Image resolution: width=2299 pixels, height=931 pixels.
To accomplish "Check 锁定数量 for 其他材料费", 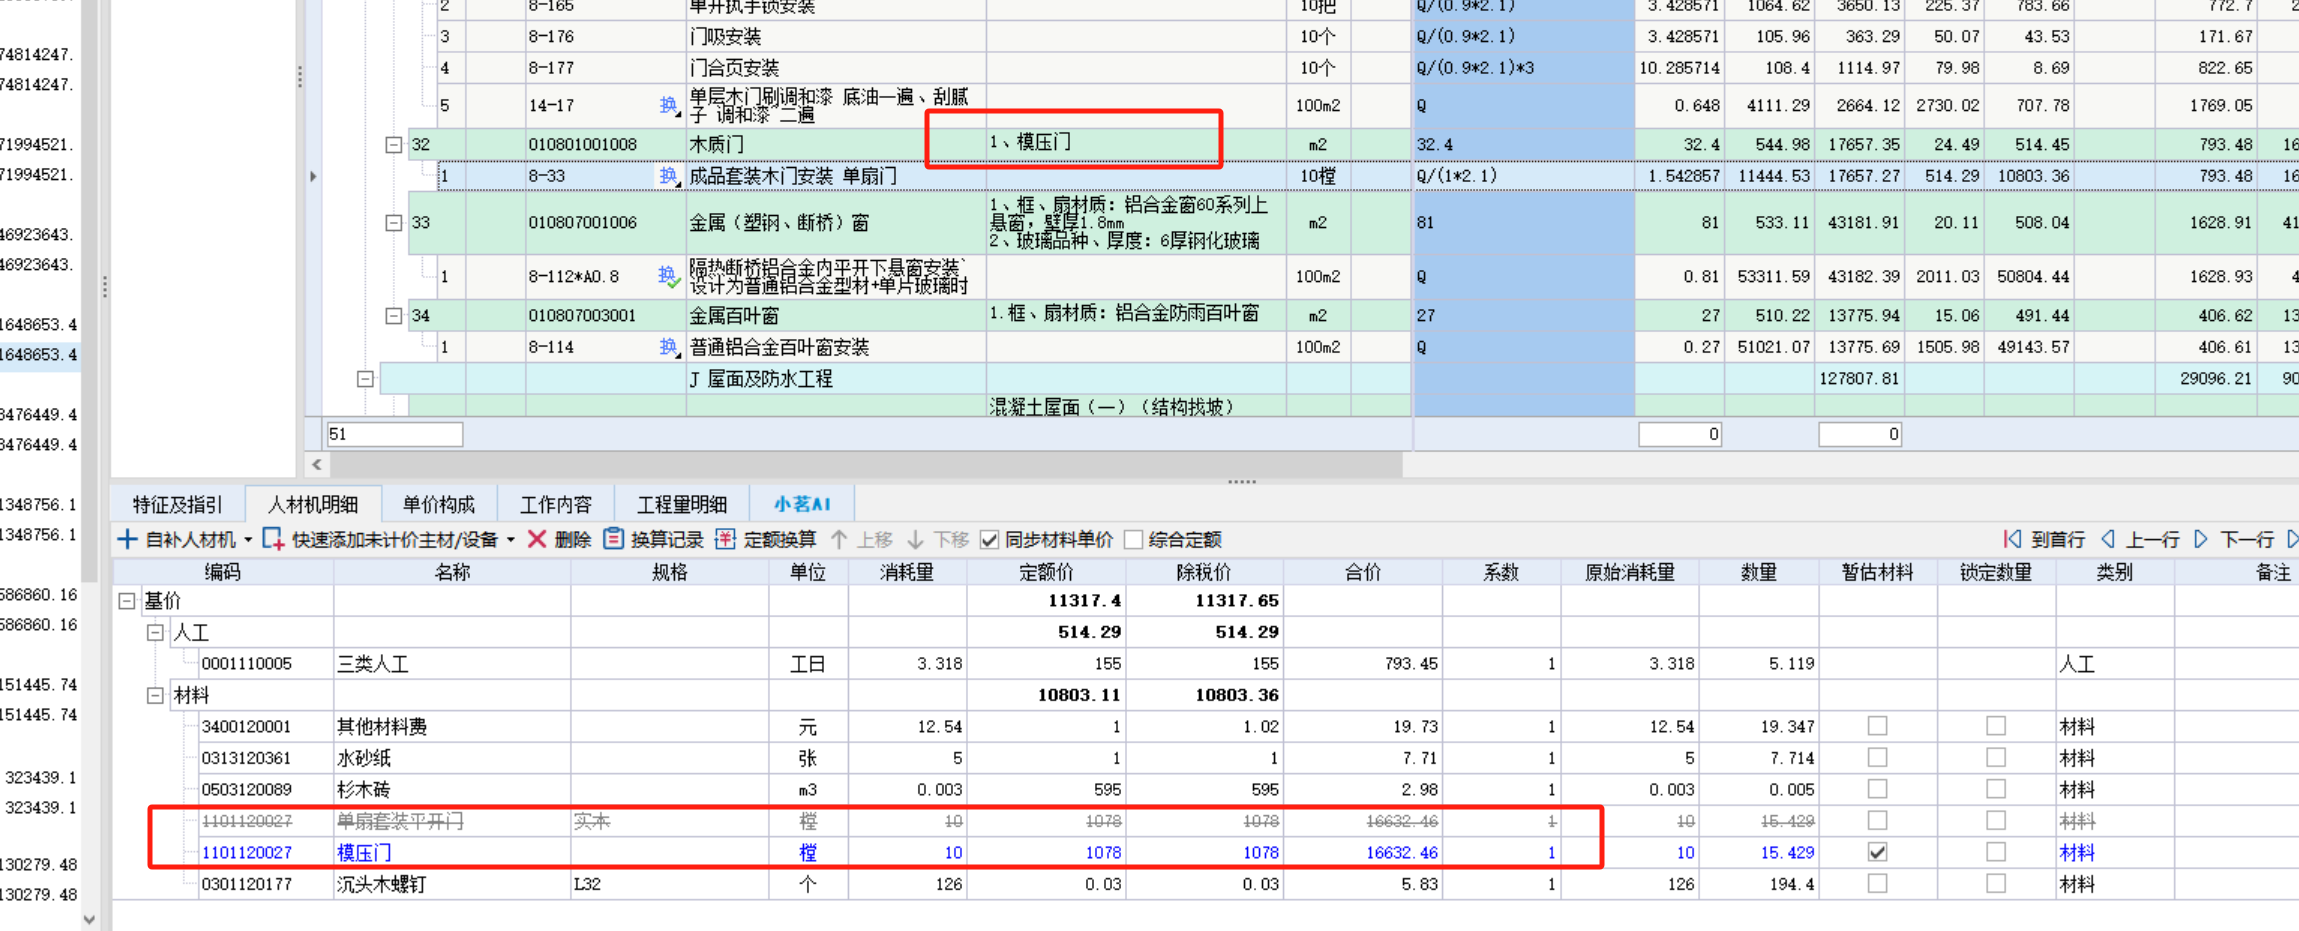I will point(1996,726).
